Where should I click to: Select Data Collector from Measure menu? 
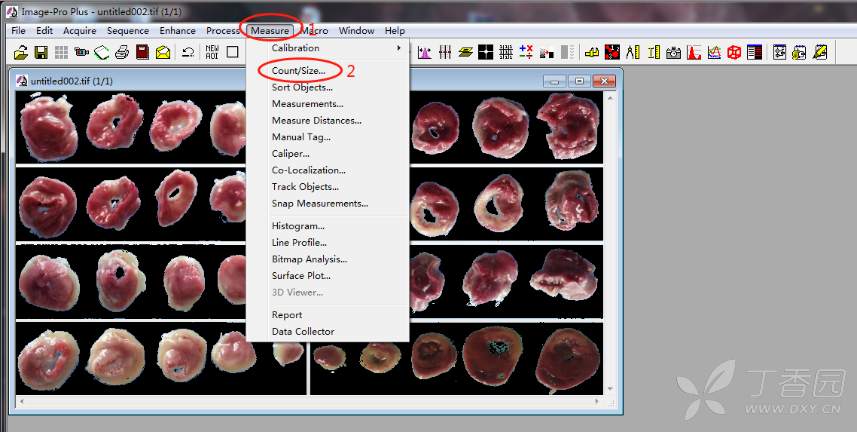coord(303,331)
